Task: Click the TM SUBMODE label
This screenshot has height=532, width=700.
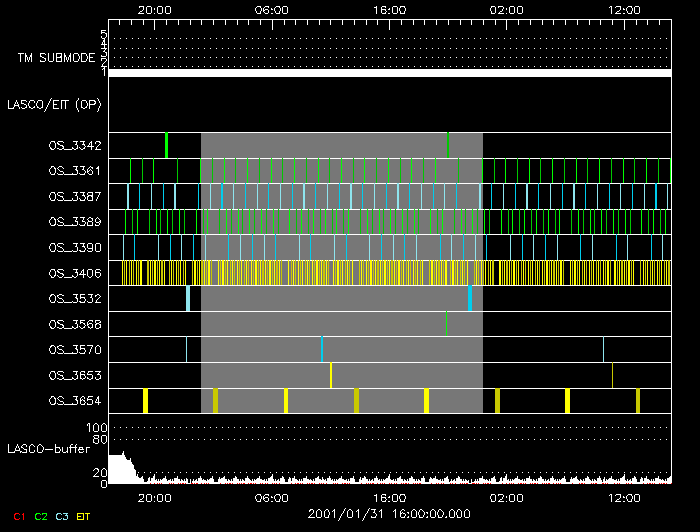Action: click(56, 58)
